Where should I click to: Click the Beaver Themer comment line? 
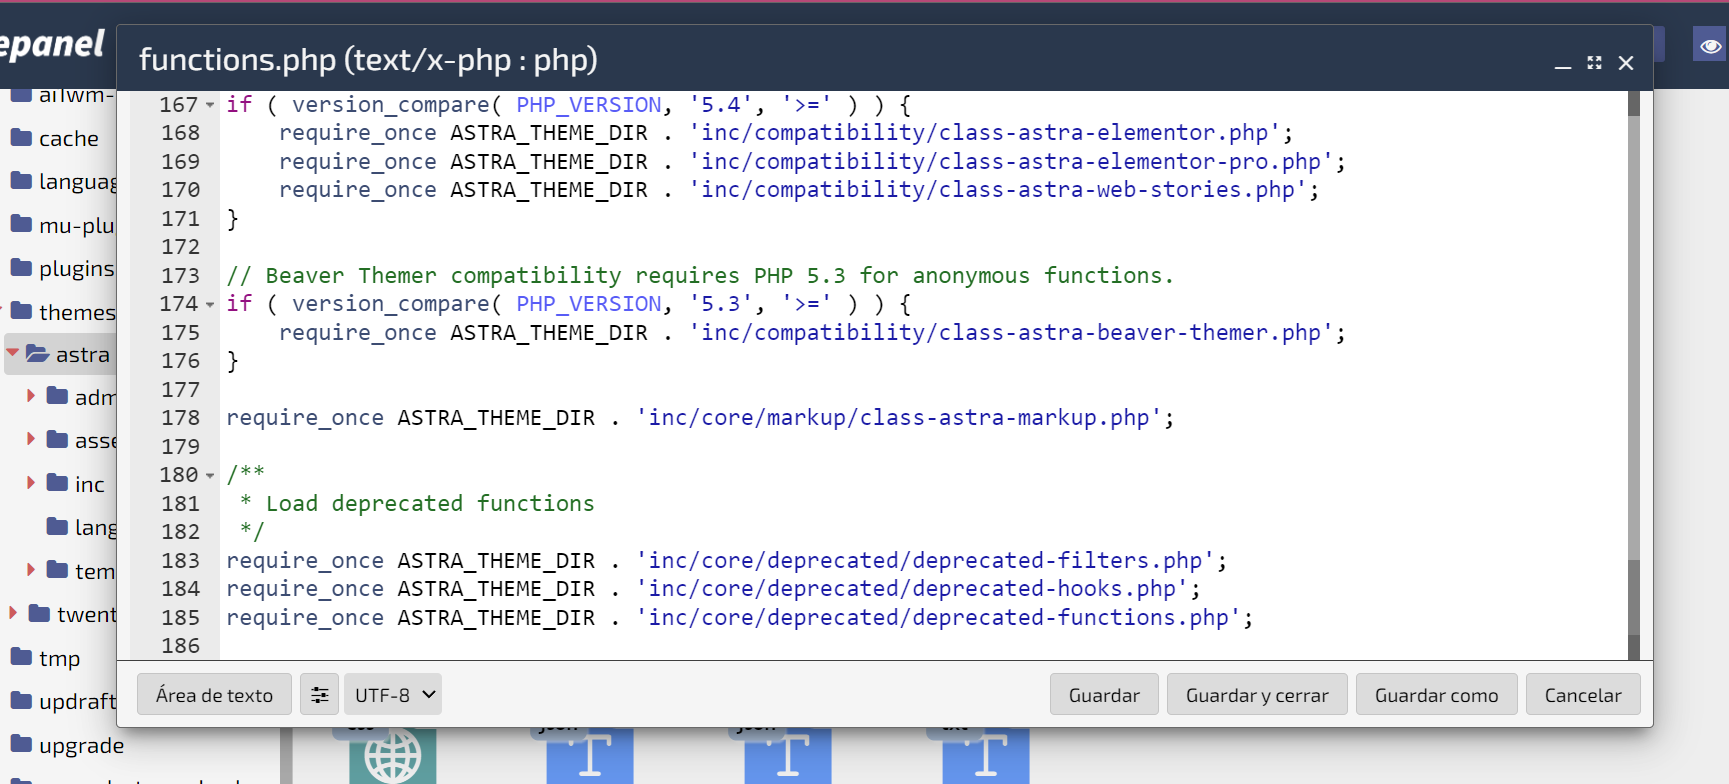(700, 276)
